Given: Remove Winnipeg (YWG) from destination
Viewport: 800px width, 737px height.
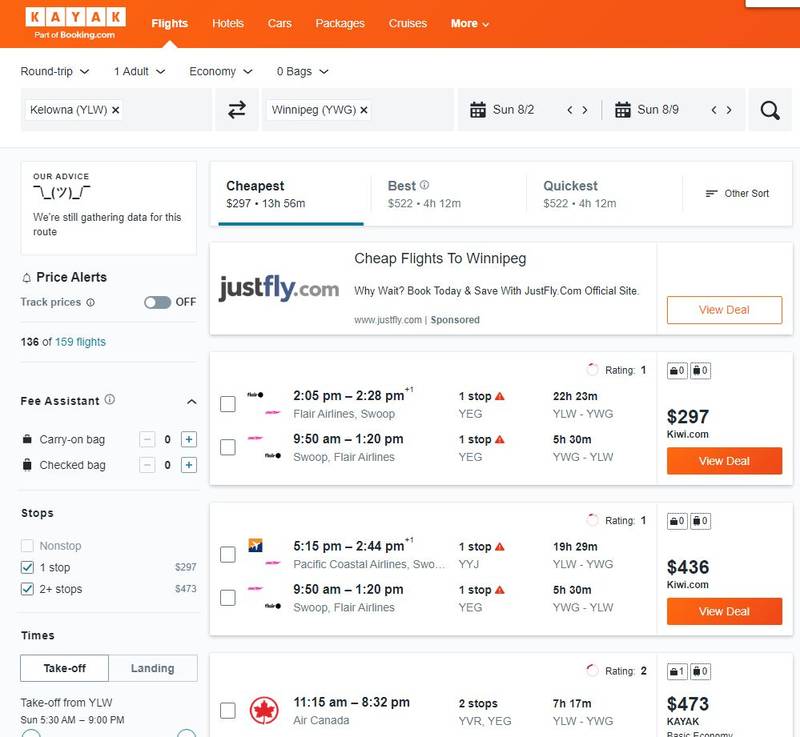Looking at the screenshot, I should [364, 110].
